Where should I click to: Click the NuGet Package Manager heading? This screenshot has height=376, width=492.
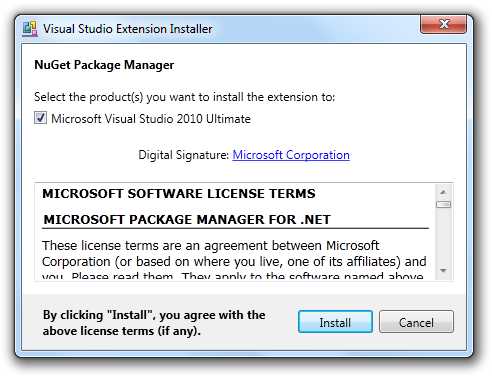104,65
